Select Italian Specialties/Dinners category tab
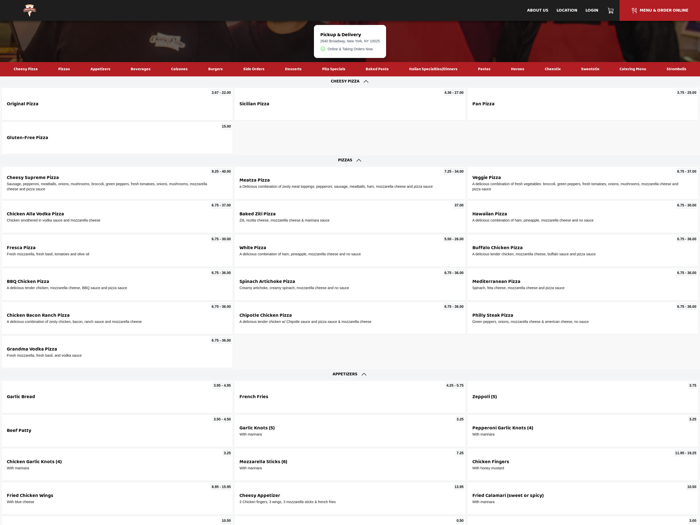The height and width of the screenshot is (525, 700). (x=433, y=69)
